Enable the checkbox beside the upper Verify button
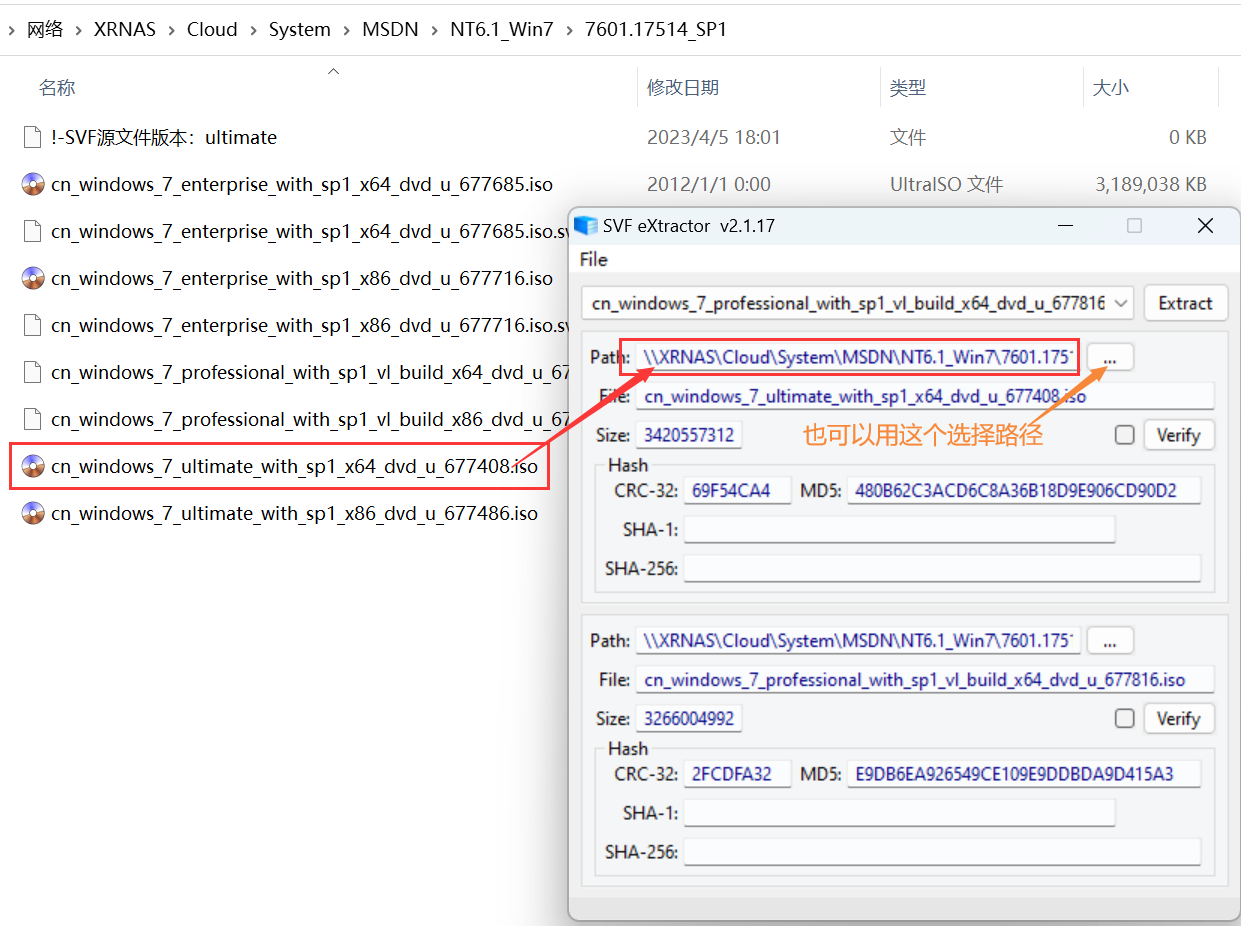 (x=1125, y=435)
